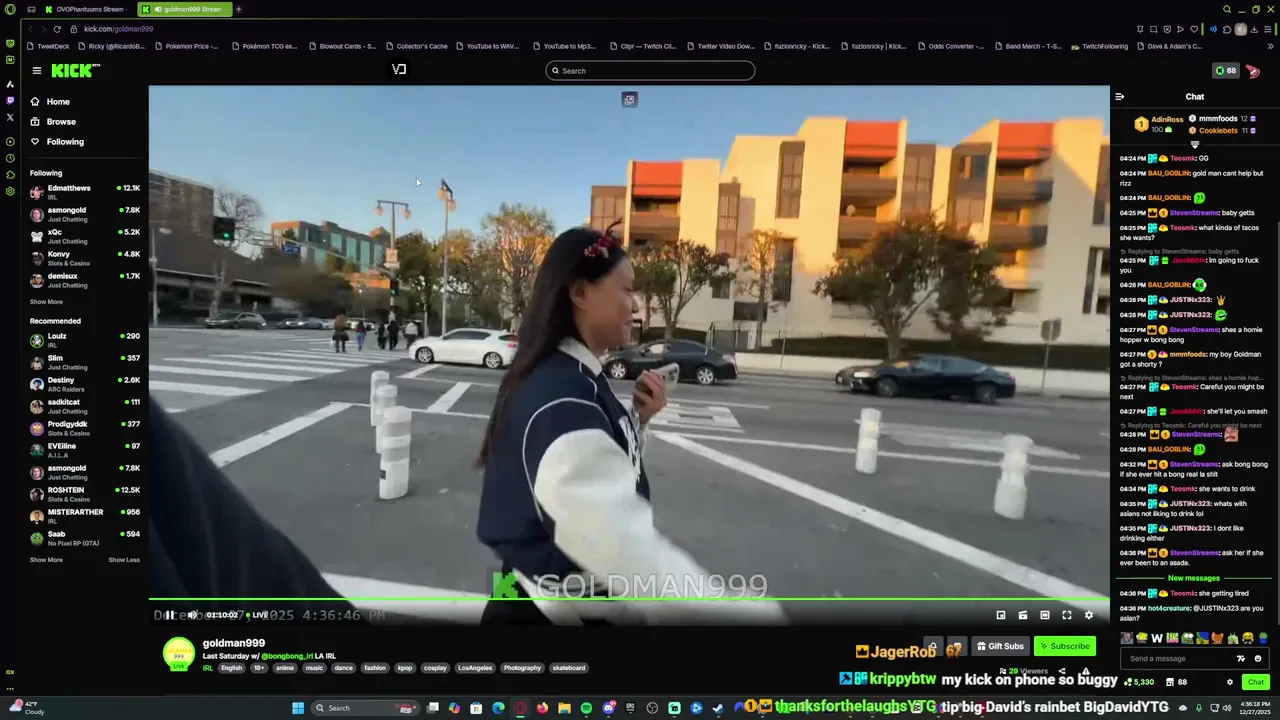Open the emote picker in chat
Image resolution: width=1280 pixels, height=720 pixels.
tap(1258, 658)
